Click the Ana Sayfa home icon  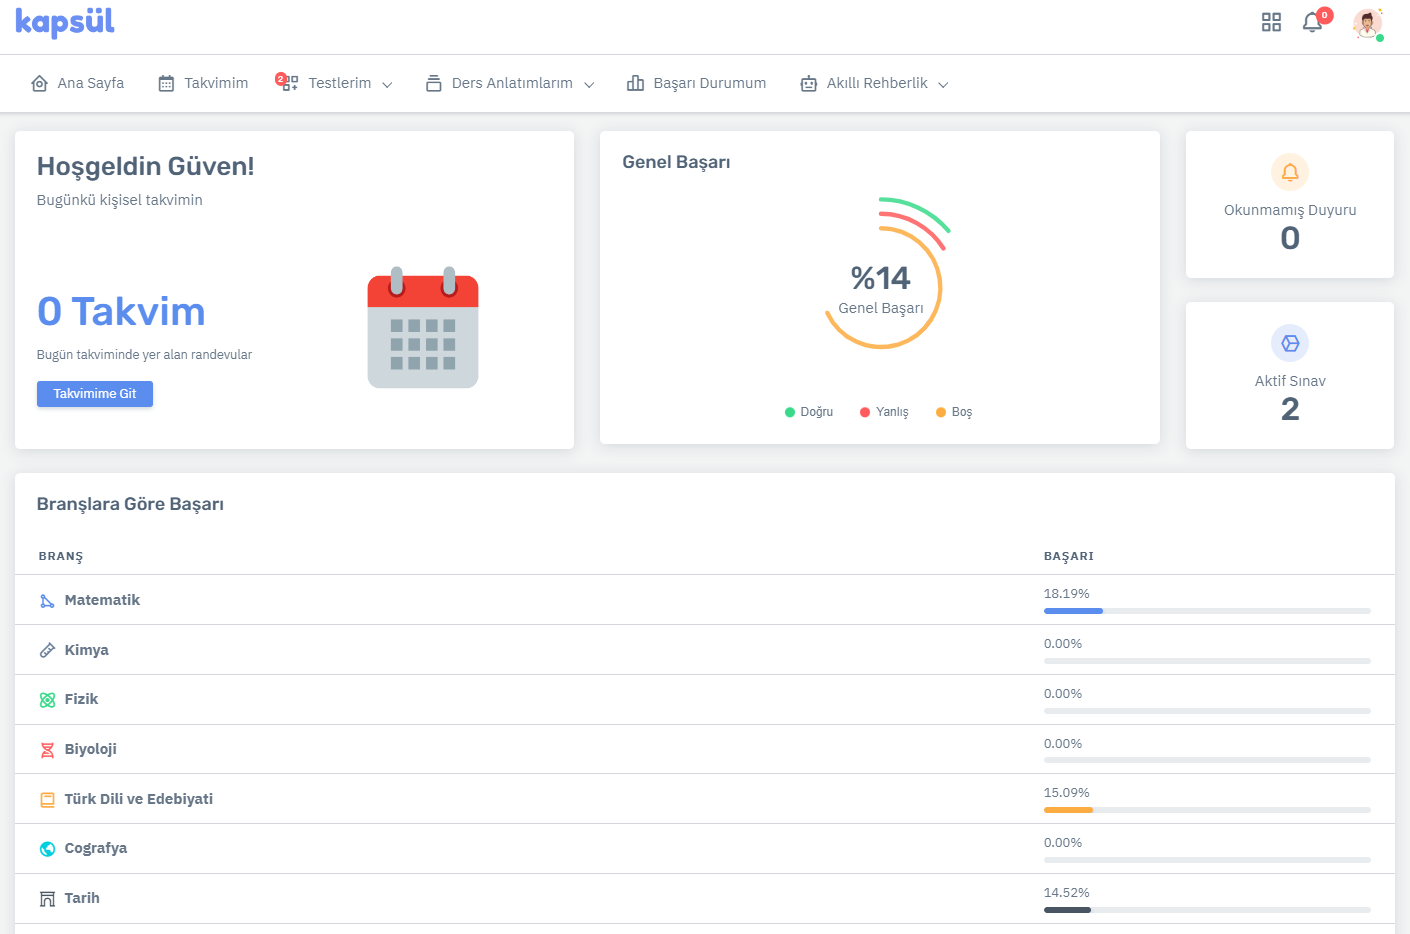pos(40,83)
